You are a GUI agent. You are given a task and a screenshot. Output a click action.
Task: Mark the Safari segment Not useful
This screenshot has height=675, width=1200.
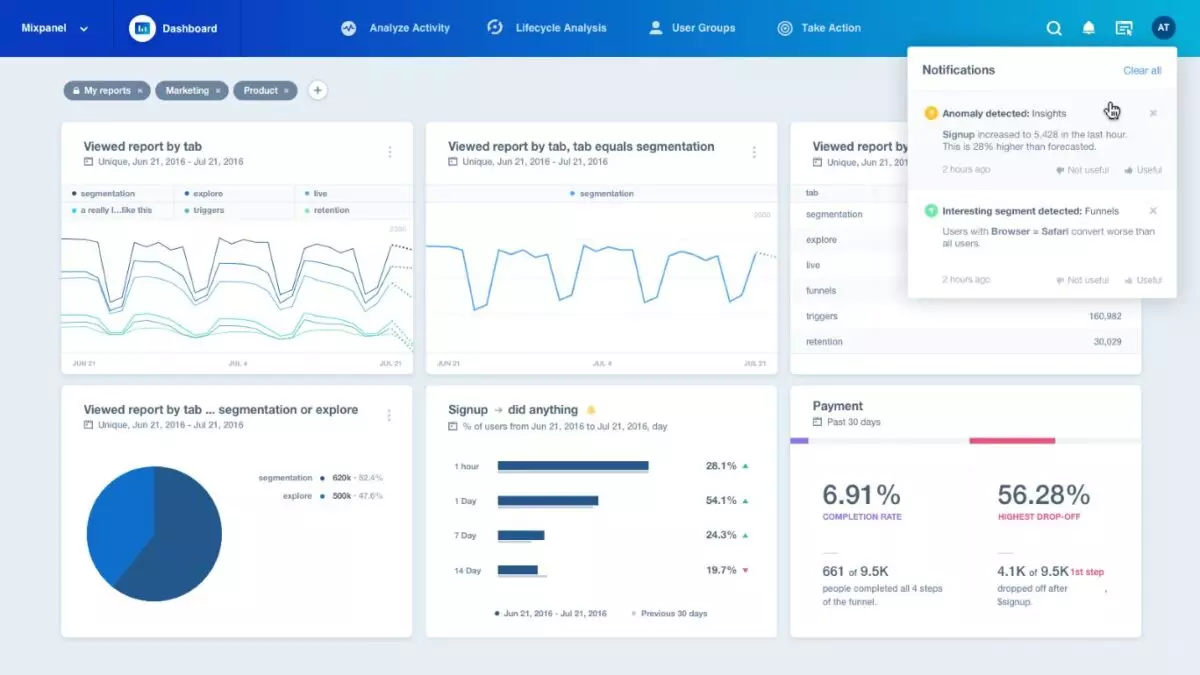[1082, 280]
